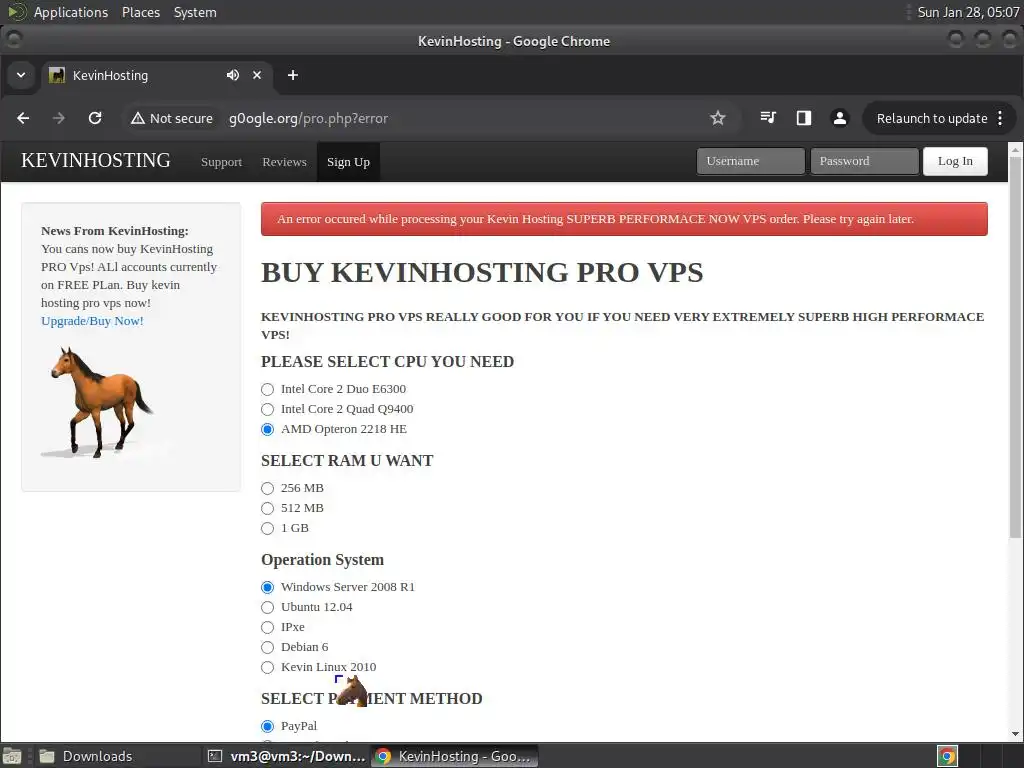1024x768 pixels.
Task: Open the Chrome profile icon
Action: pyautogui.click(x=840, y=118)
